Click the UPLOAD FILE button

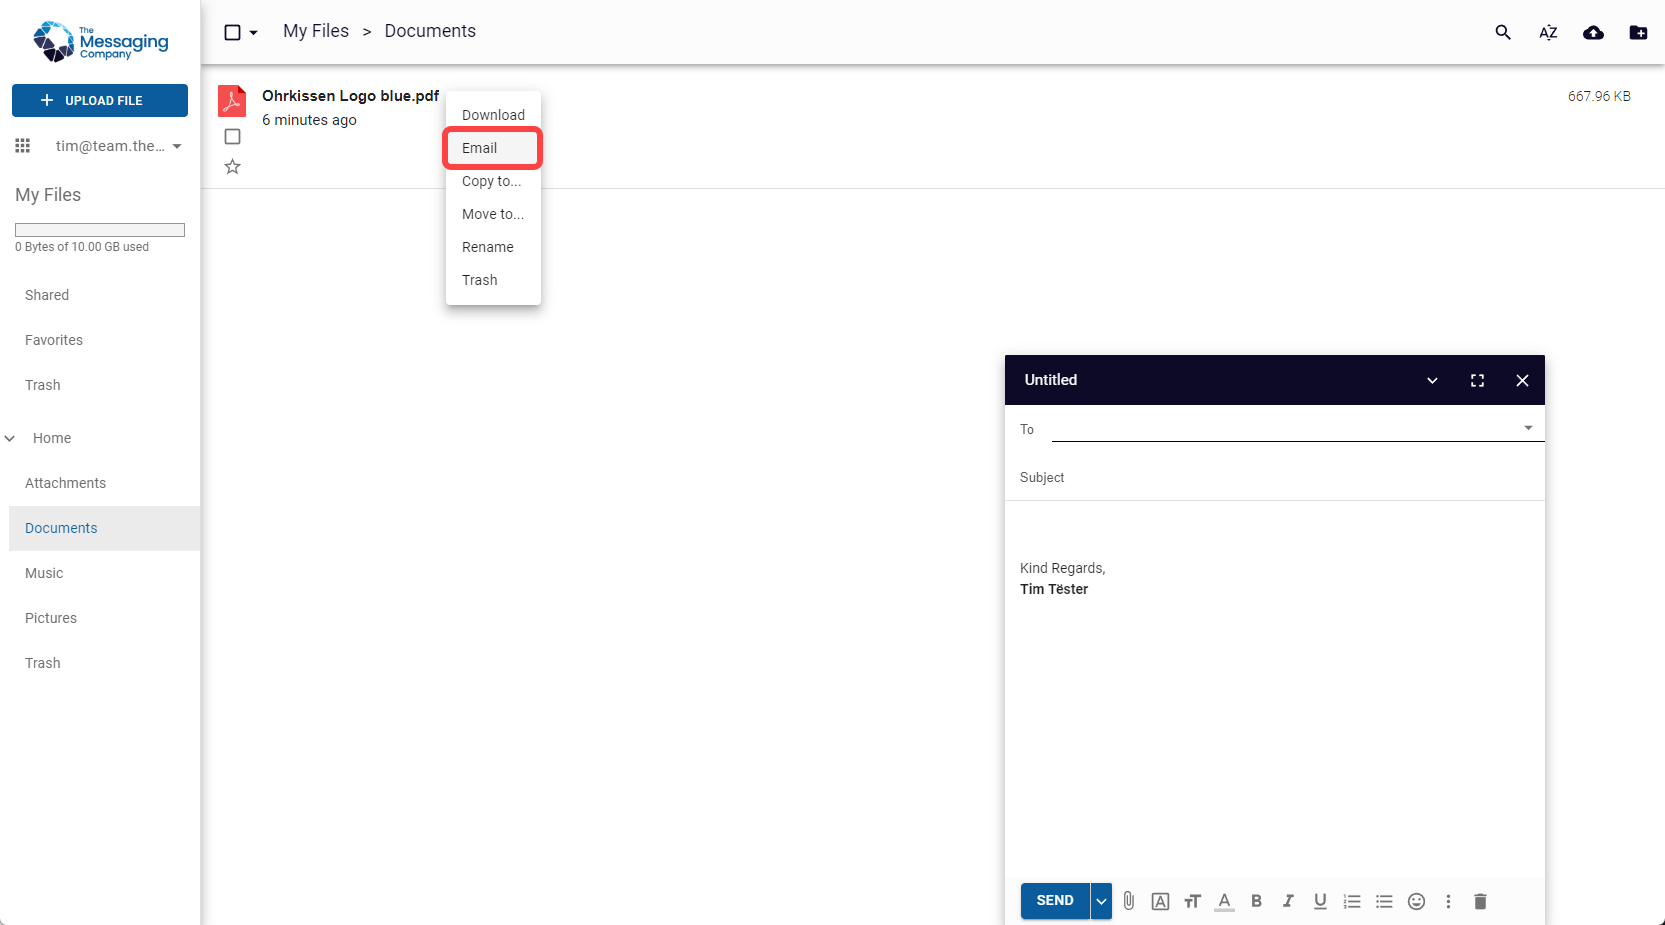point(99,100)
